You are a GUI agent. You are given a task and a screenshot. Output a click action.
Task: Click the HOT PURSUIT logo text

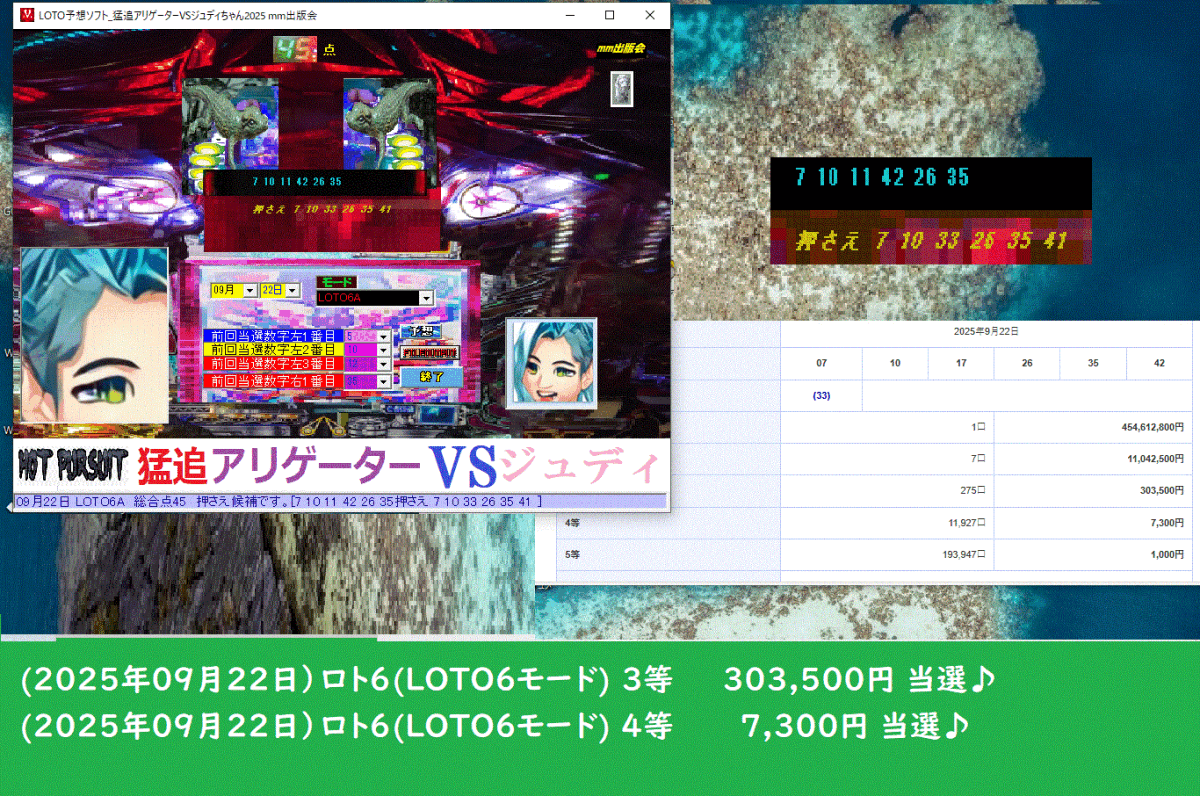click(x=73, y=466)
